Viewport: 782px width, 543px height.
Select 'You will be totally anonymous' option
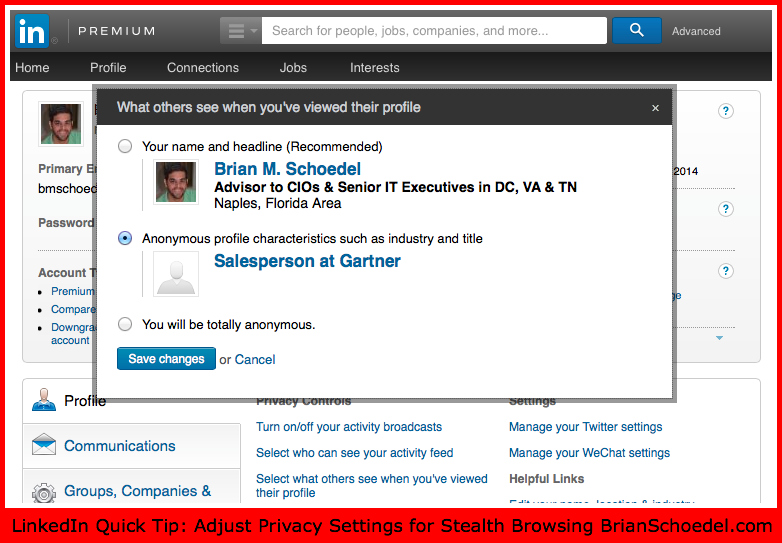tap(125, 325)
